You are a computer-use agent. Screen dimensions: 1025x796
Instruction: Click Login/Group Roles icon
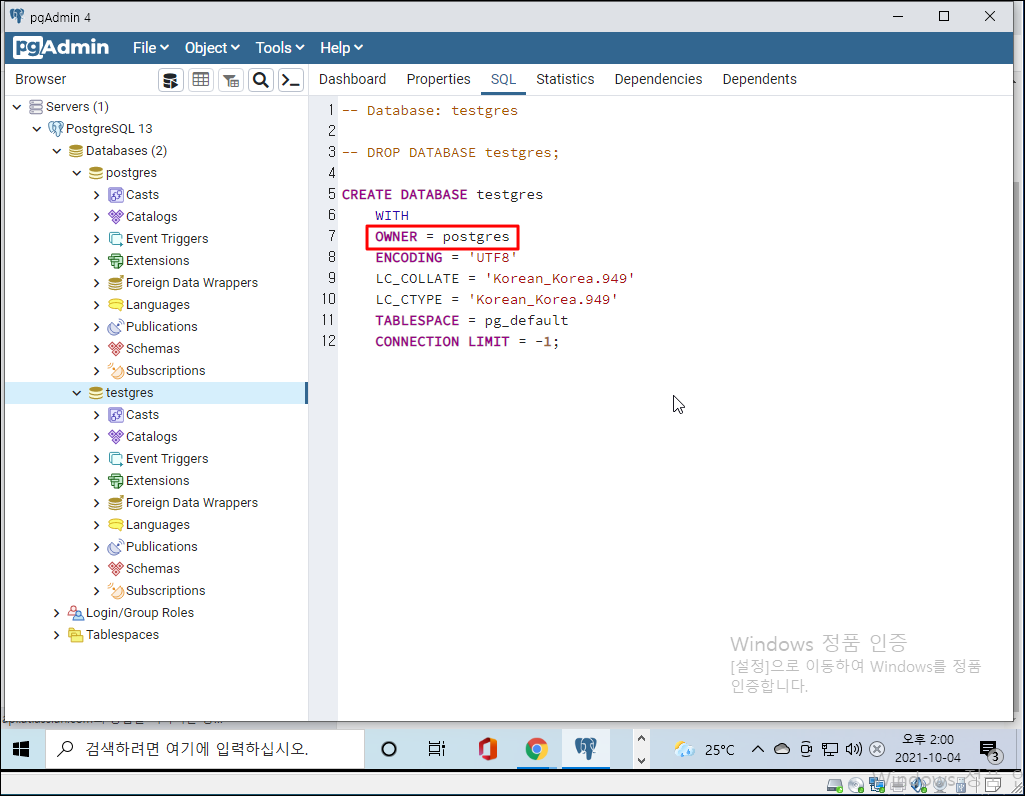tap(76, 613)
